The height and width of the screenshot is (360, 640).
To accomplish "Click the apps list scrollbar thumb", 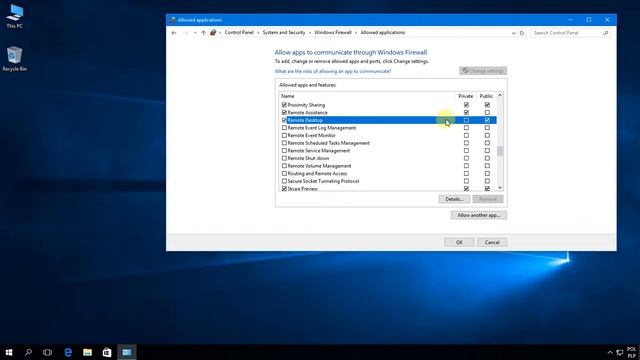I will click(x=500, y=151).
